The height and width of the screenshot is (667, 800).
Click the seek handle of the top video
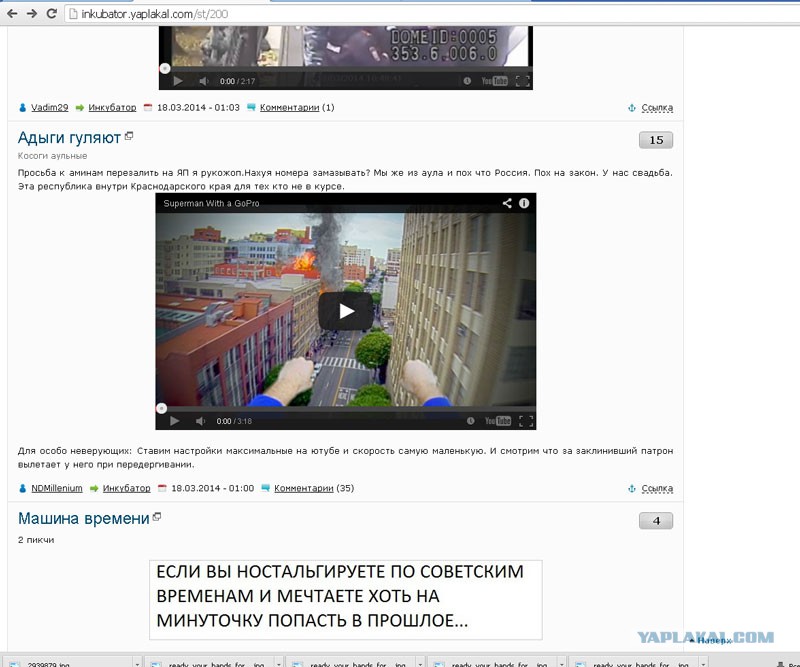[x=165, y=68]
